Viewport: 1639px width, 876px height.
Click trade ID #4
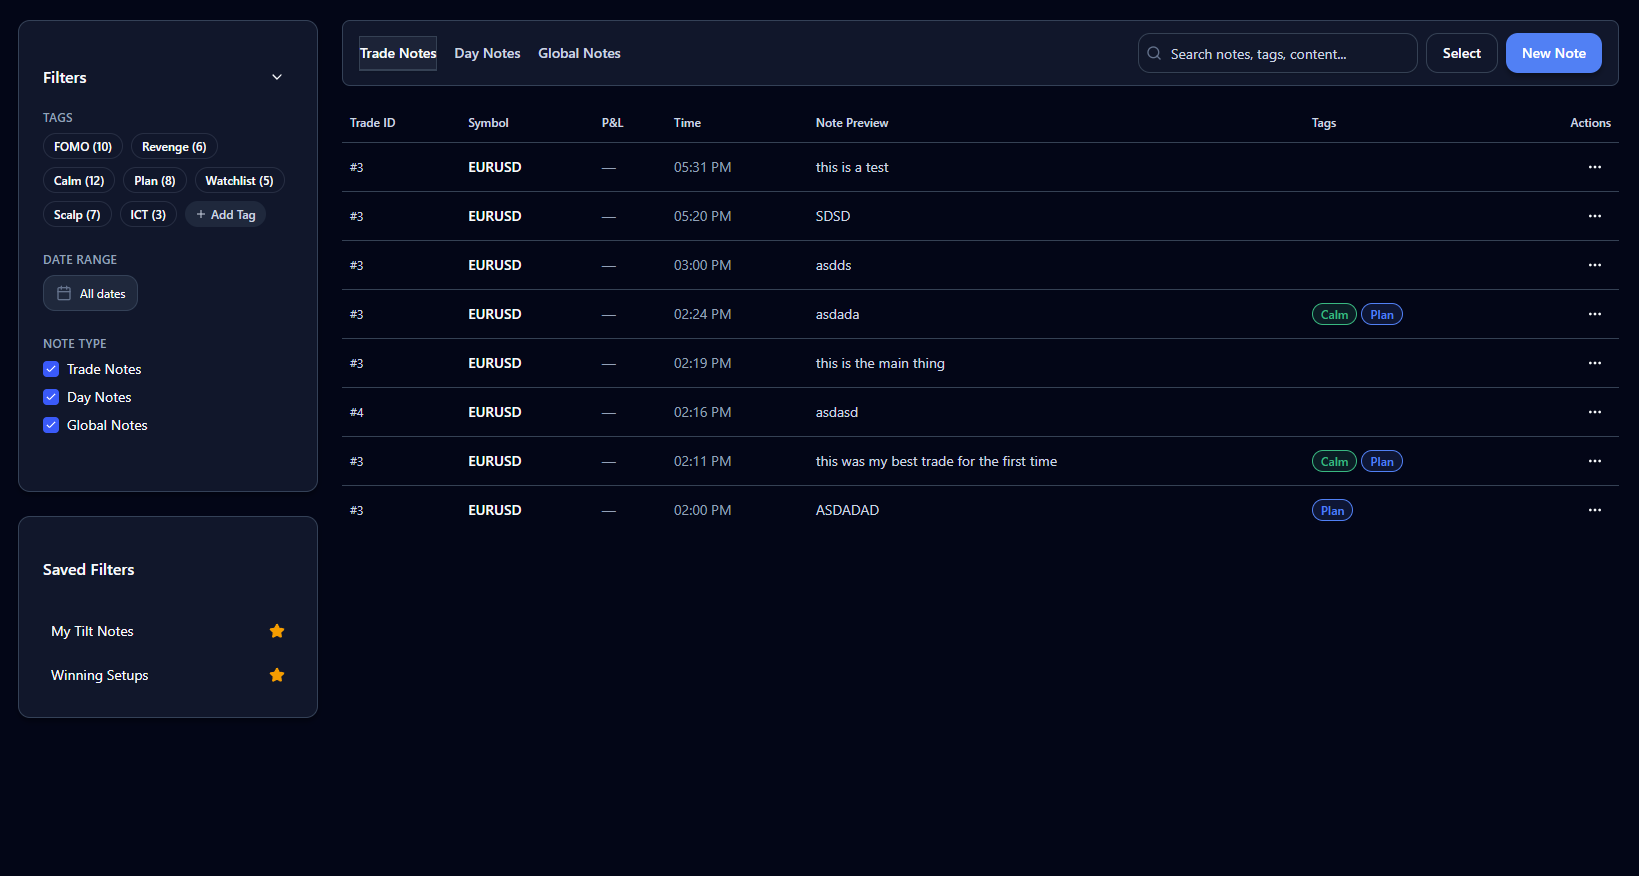coord(357,412)
